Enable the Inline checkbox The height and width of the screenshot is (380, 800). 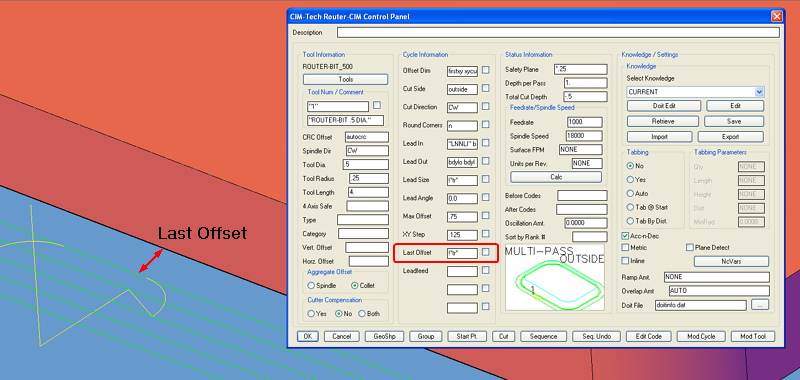(625, 261)
